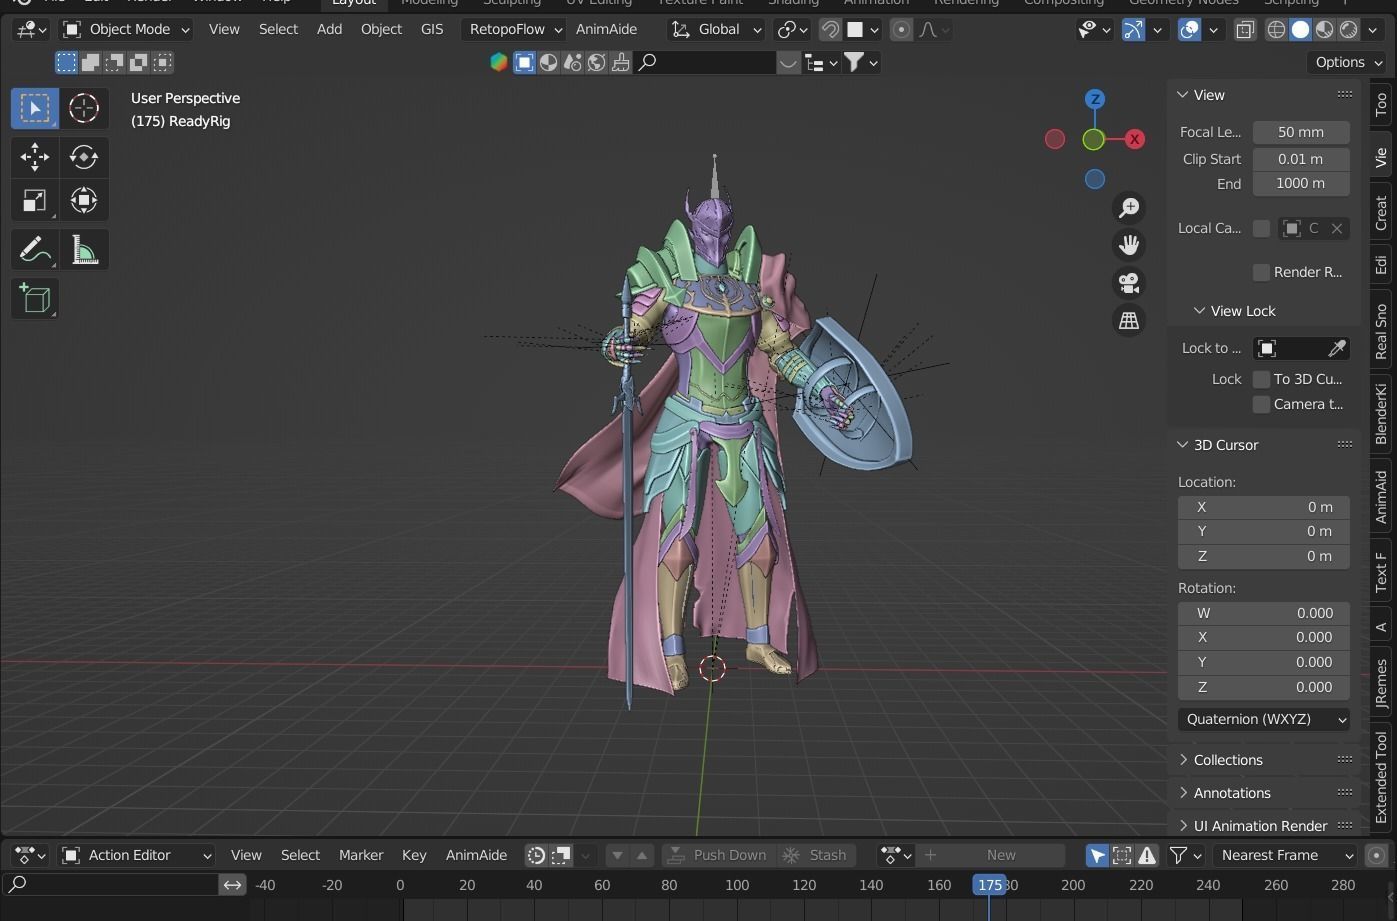Toggle the camera view icon
1397x921 pixels.
tap(1129, 283)
